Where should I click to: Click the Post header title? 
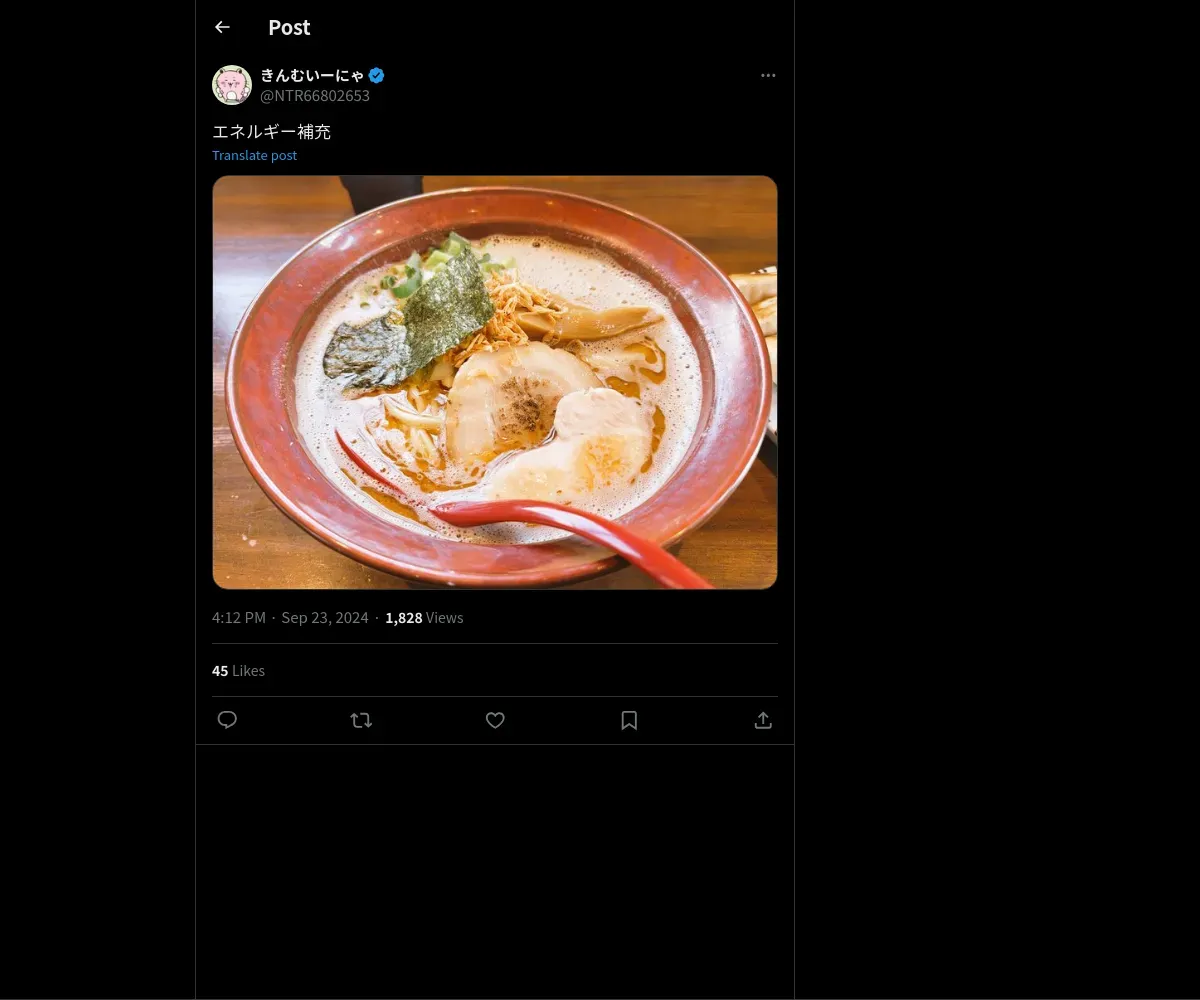tap(289, 27)
